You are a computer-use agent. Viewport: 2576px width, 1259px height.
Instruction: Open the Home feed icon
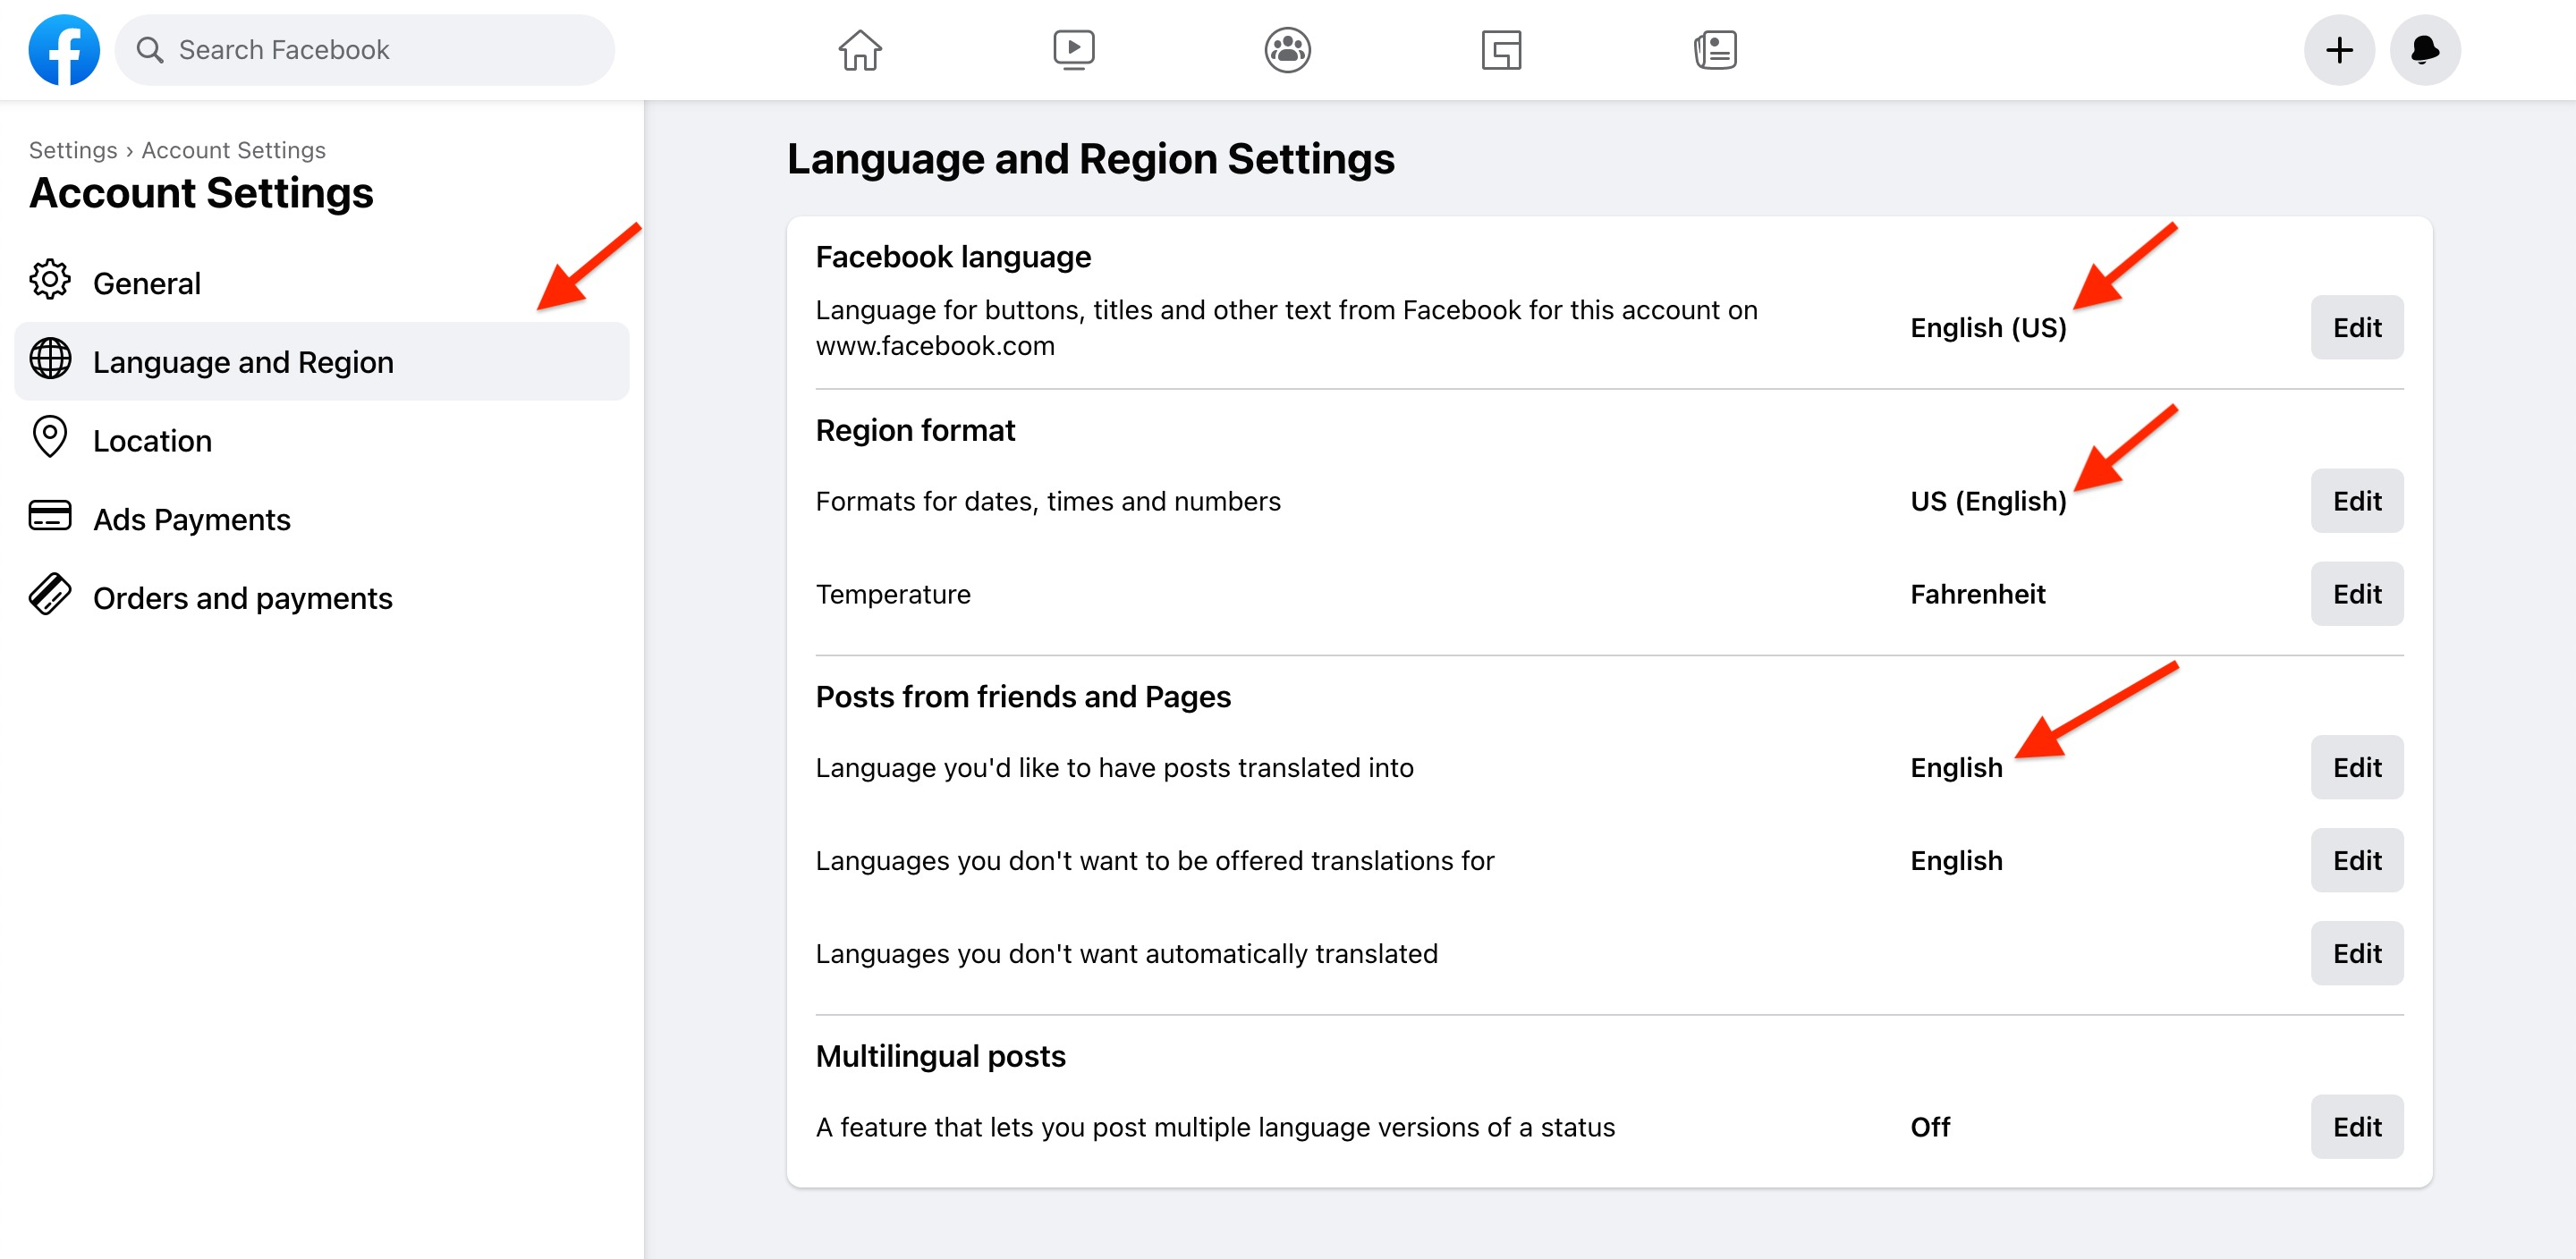(859, 50)
